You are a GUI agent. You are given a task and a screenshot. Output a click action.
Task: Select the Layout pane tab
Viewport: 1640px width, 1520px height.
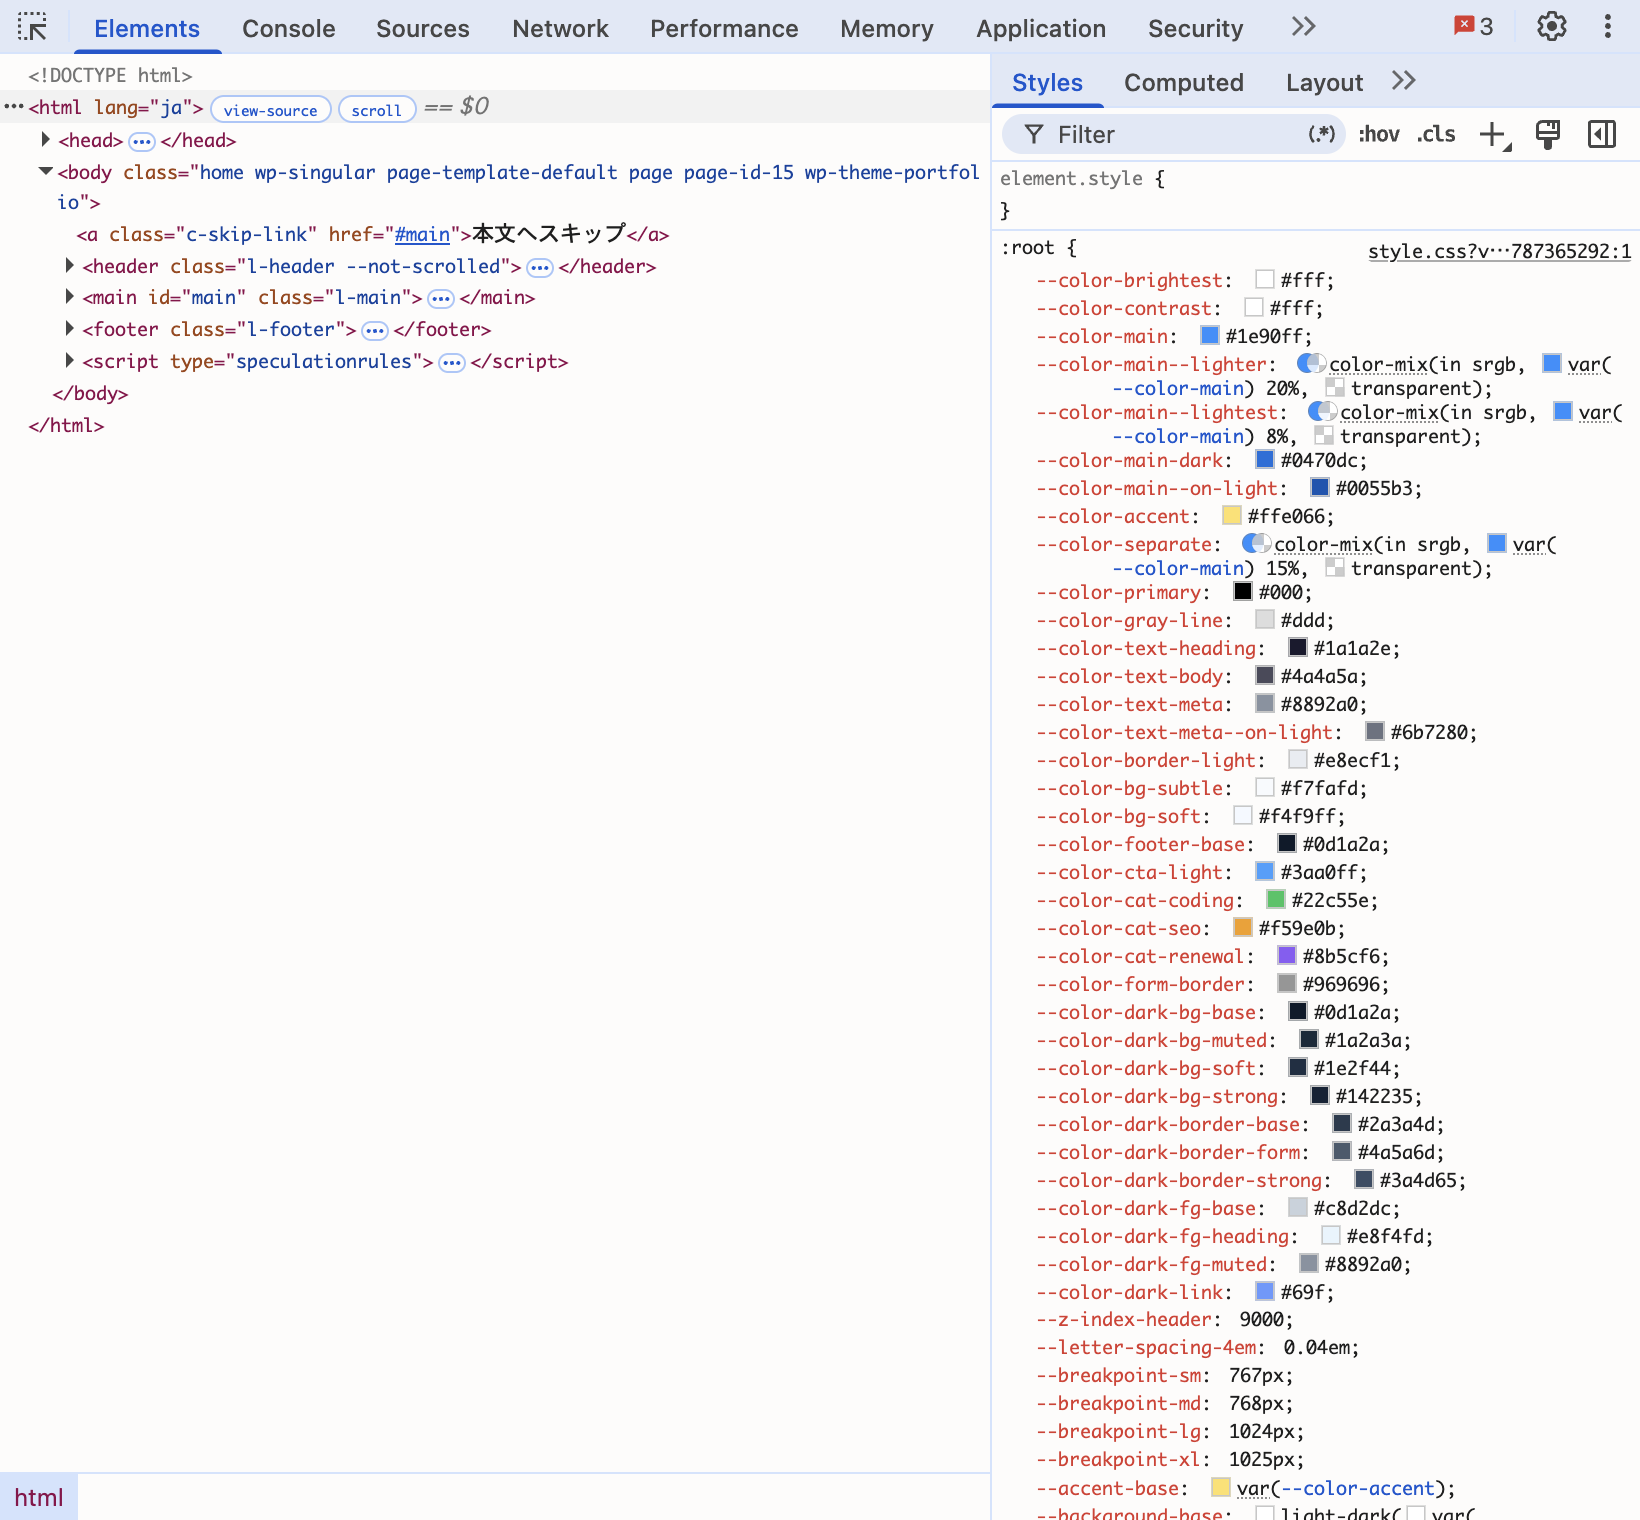[x=1325, y=82]
